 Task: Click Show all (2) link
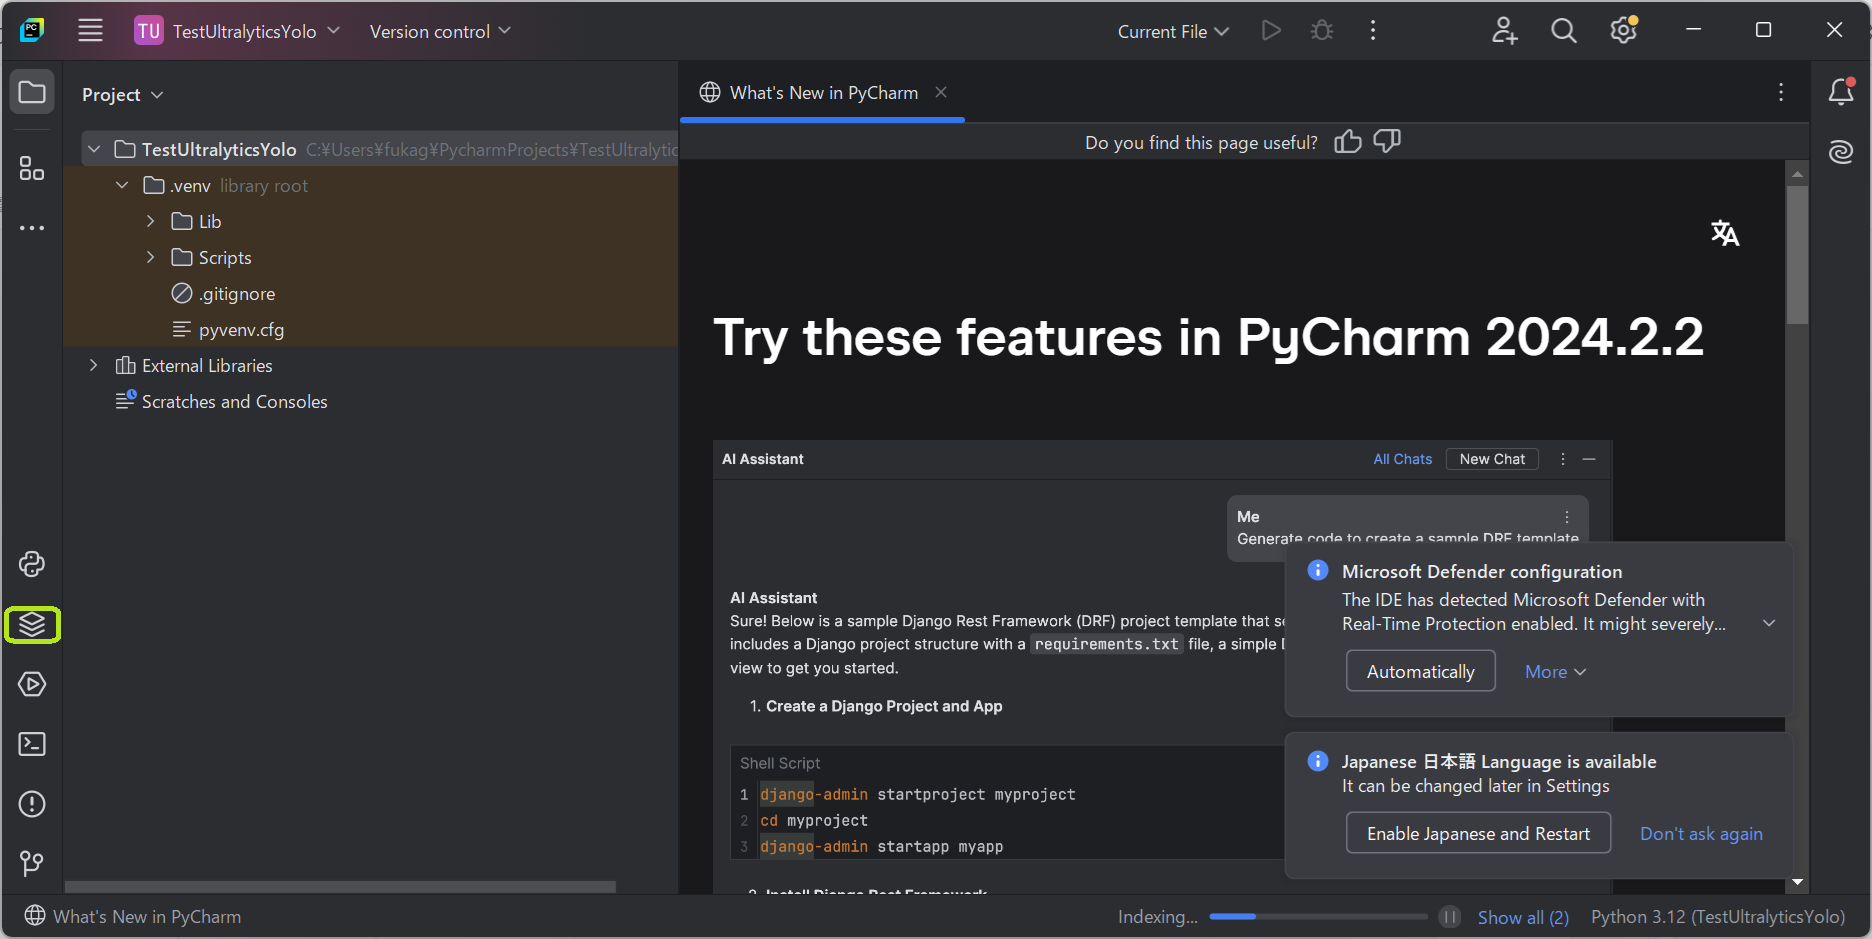(x=1523, y=917)
